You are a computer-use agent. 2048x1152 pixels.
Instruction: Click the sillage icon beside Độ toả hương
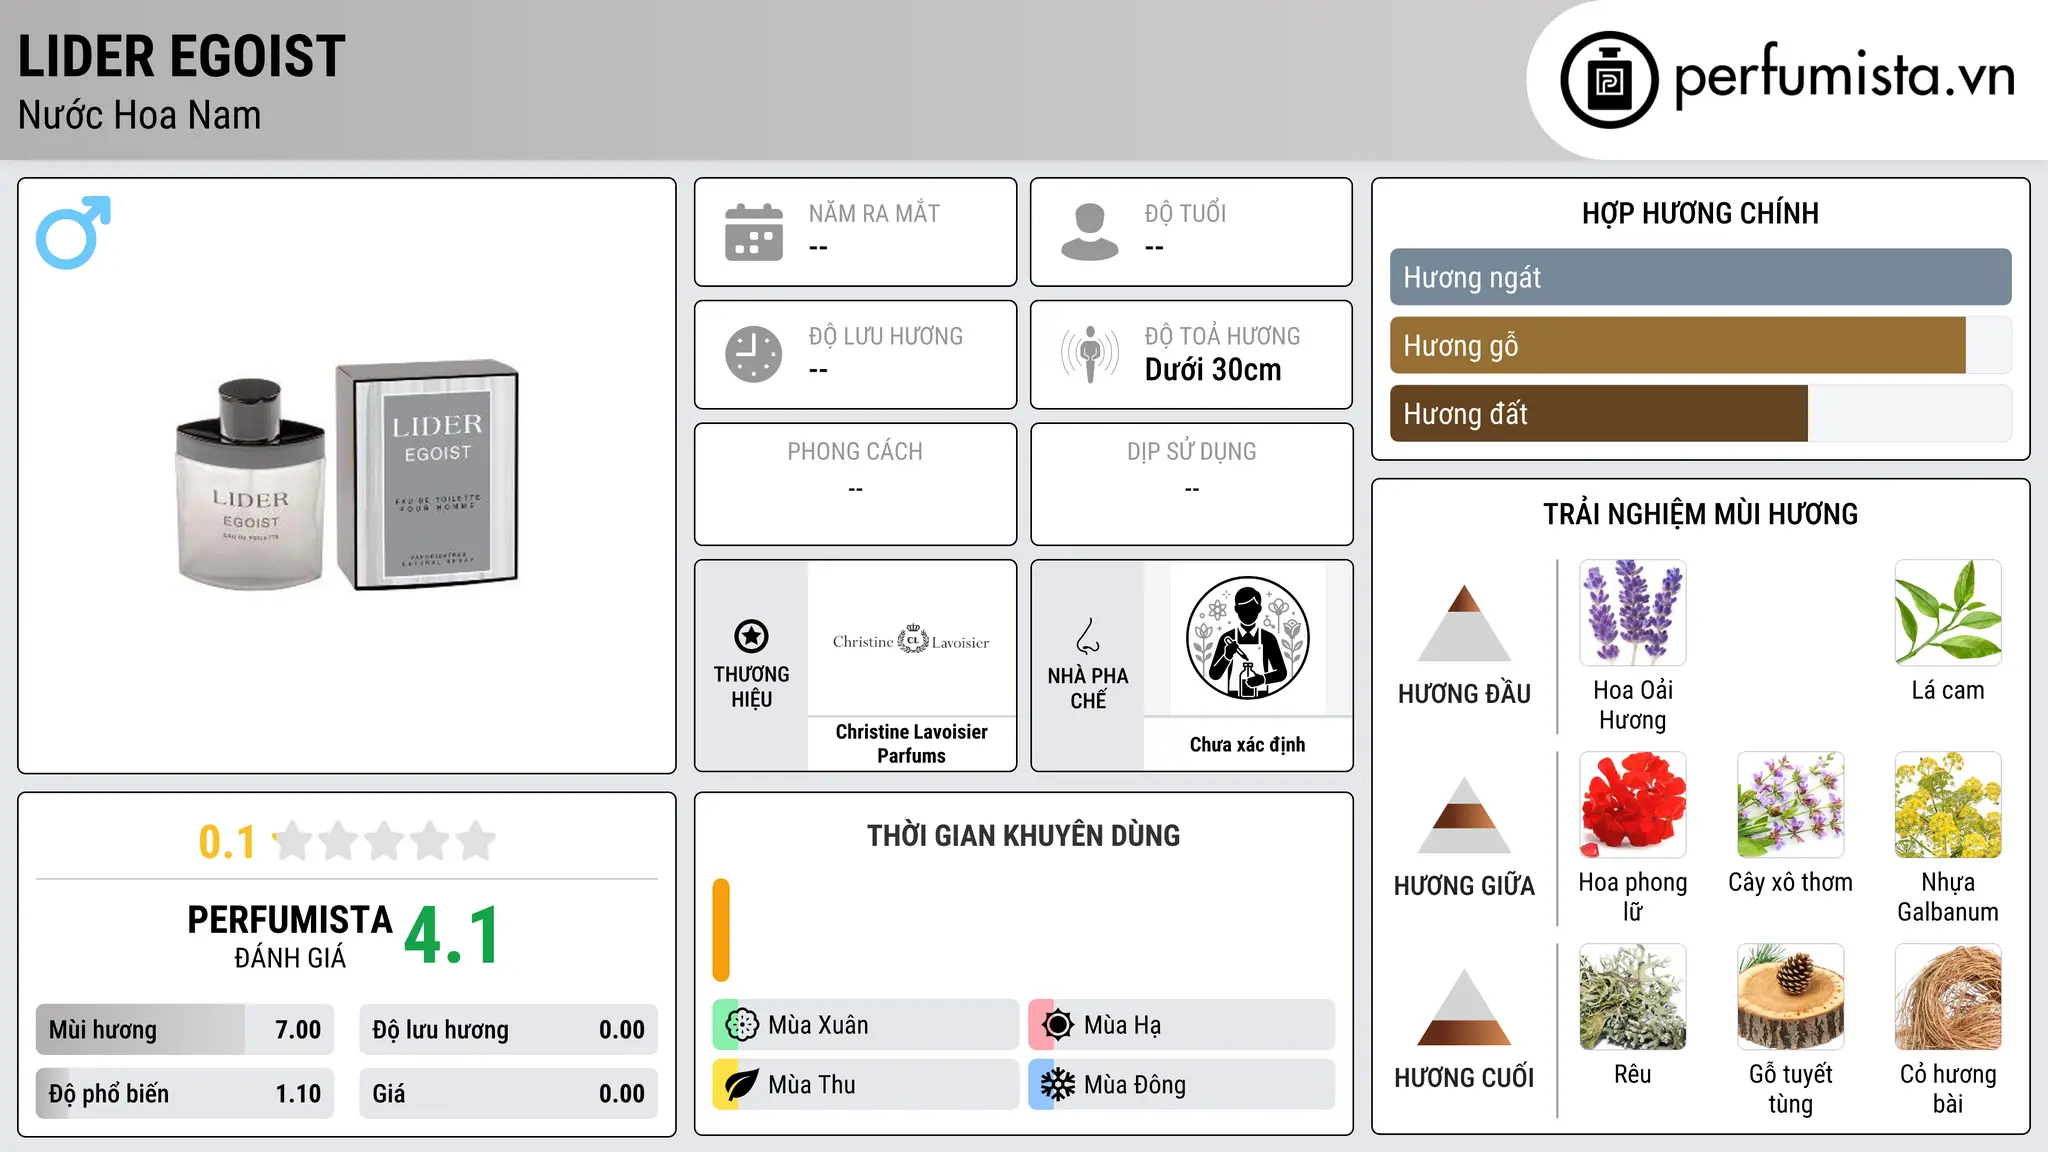click(x=1090, y=354)
